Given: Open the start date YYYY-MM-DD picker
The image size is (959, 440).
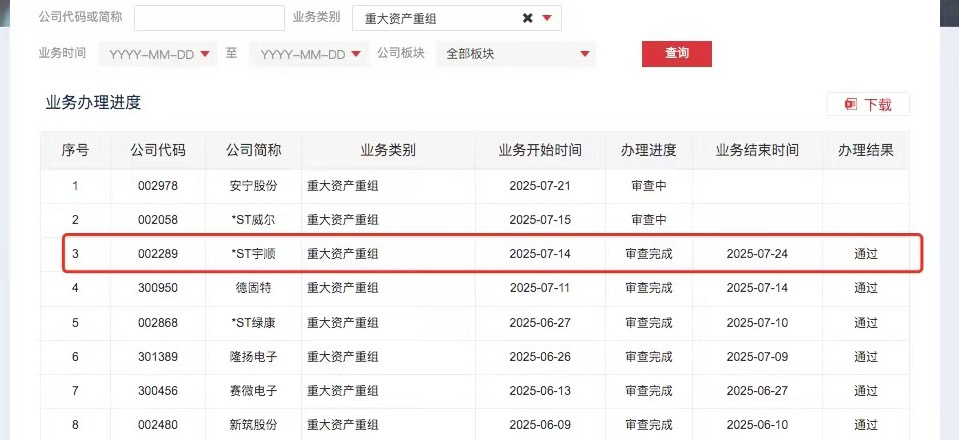Looking at the screenshot, I should click(x=158, y=54).
